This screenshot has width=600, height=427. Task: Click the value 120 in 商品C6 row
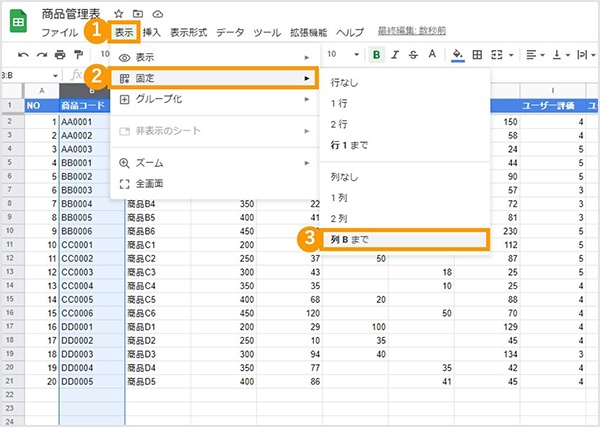point(289,313)
